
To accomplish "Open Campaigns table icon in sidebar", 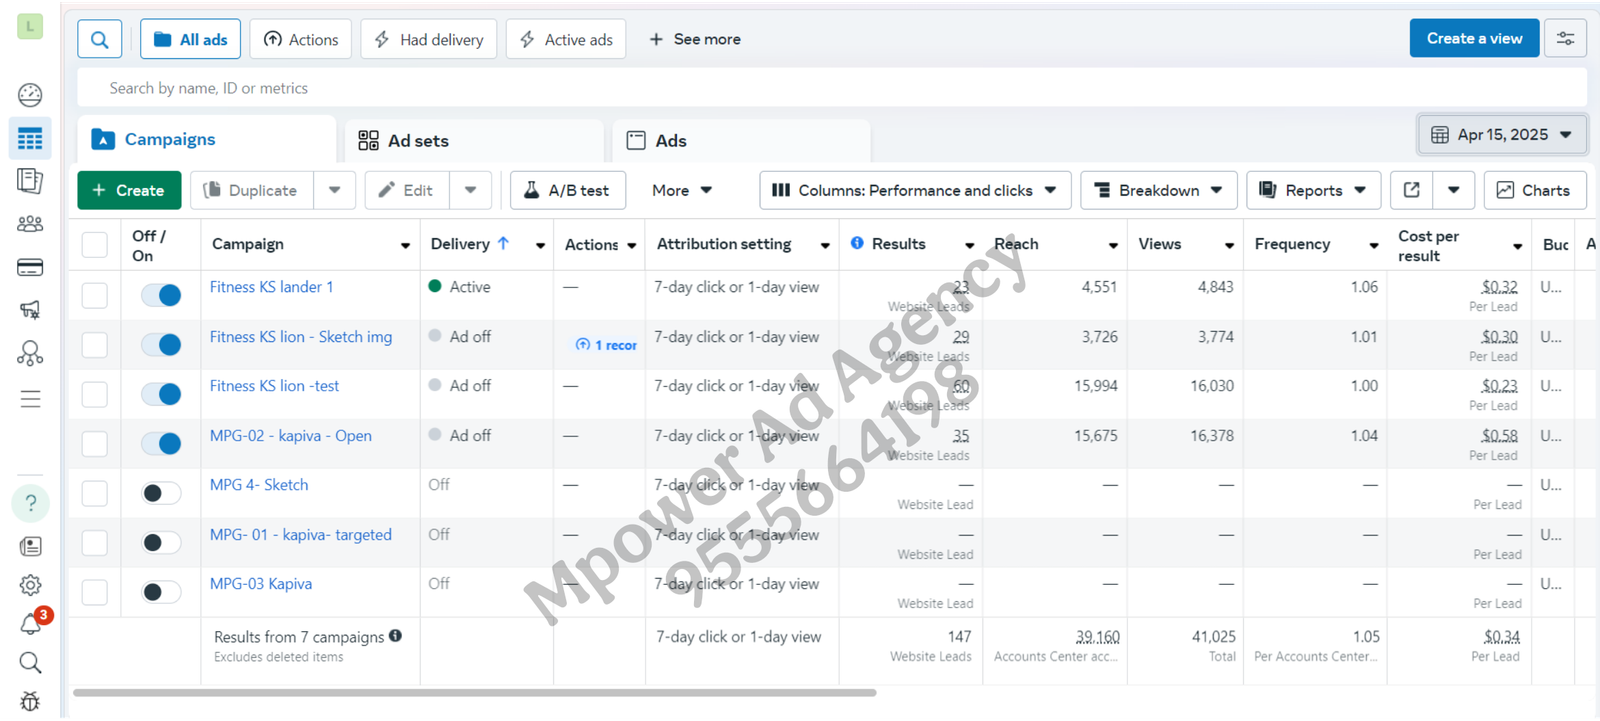I will [x=30, y=138].
